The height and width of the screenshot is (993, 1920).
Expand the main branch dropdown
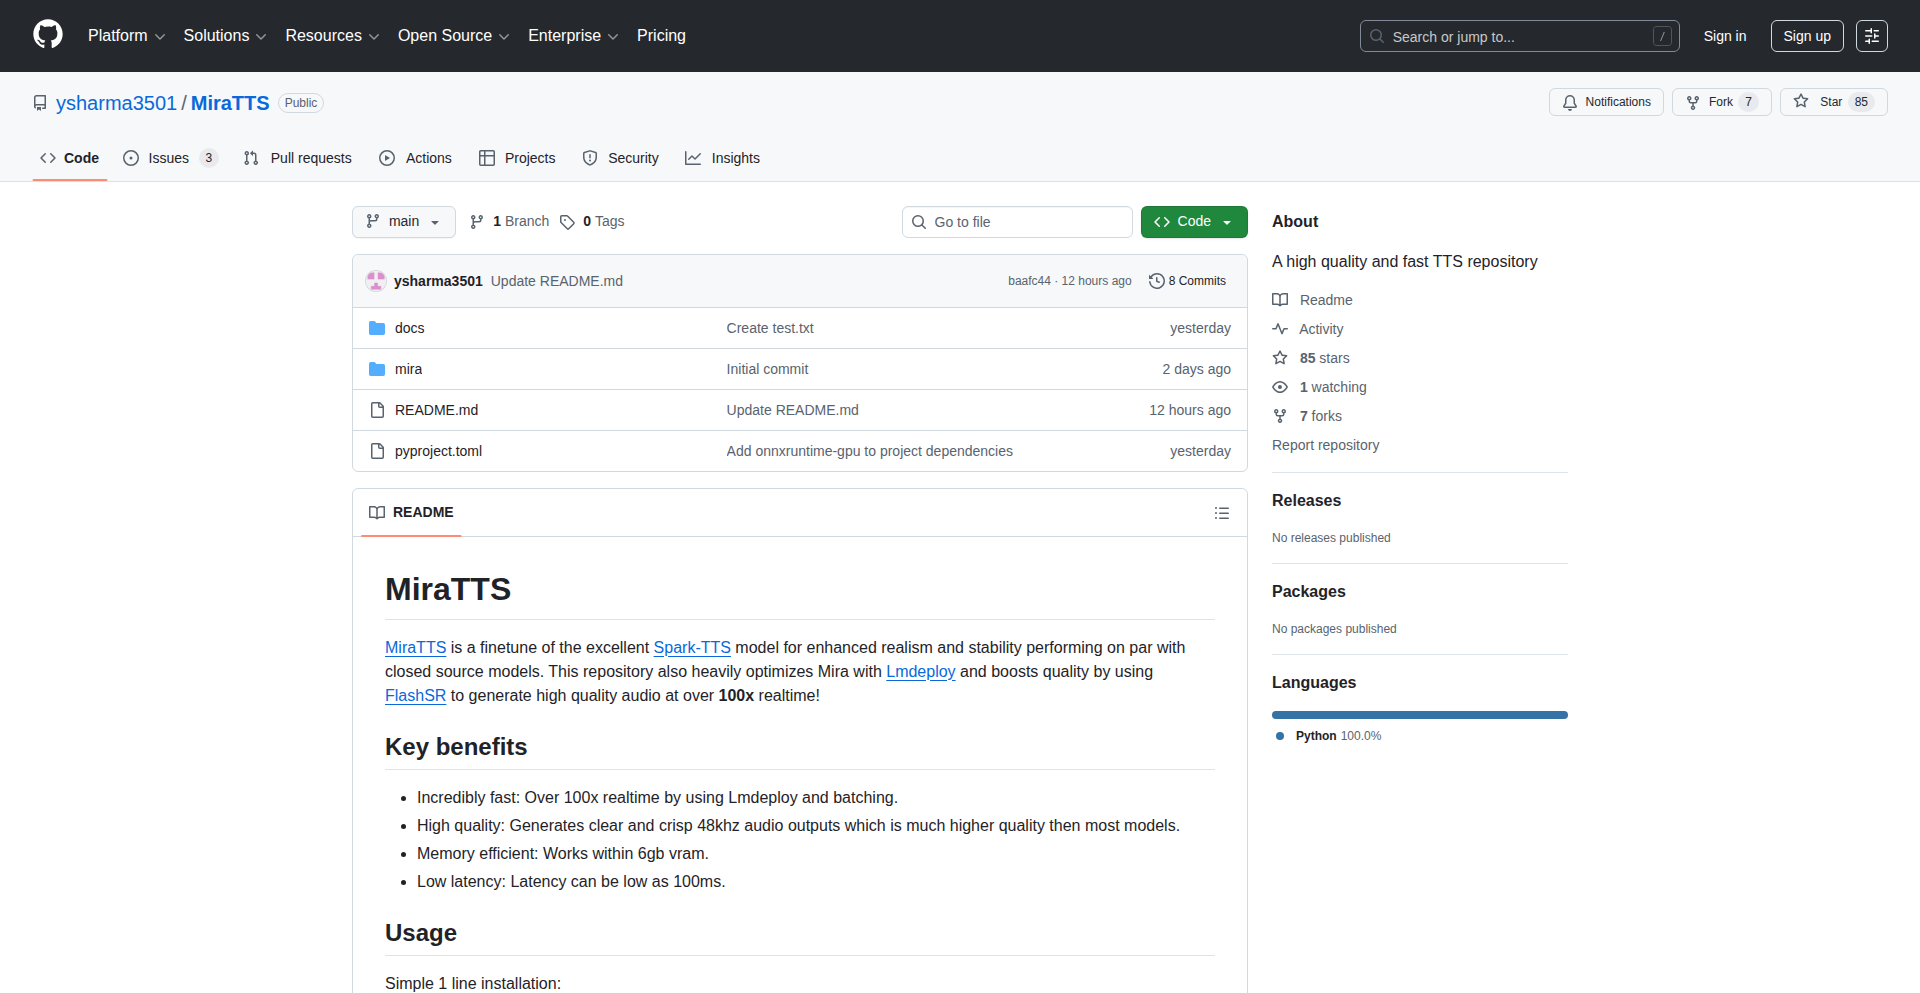point(403,222)
